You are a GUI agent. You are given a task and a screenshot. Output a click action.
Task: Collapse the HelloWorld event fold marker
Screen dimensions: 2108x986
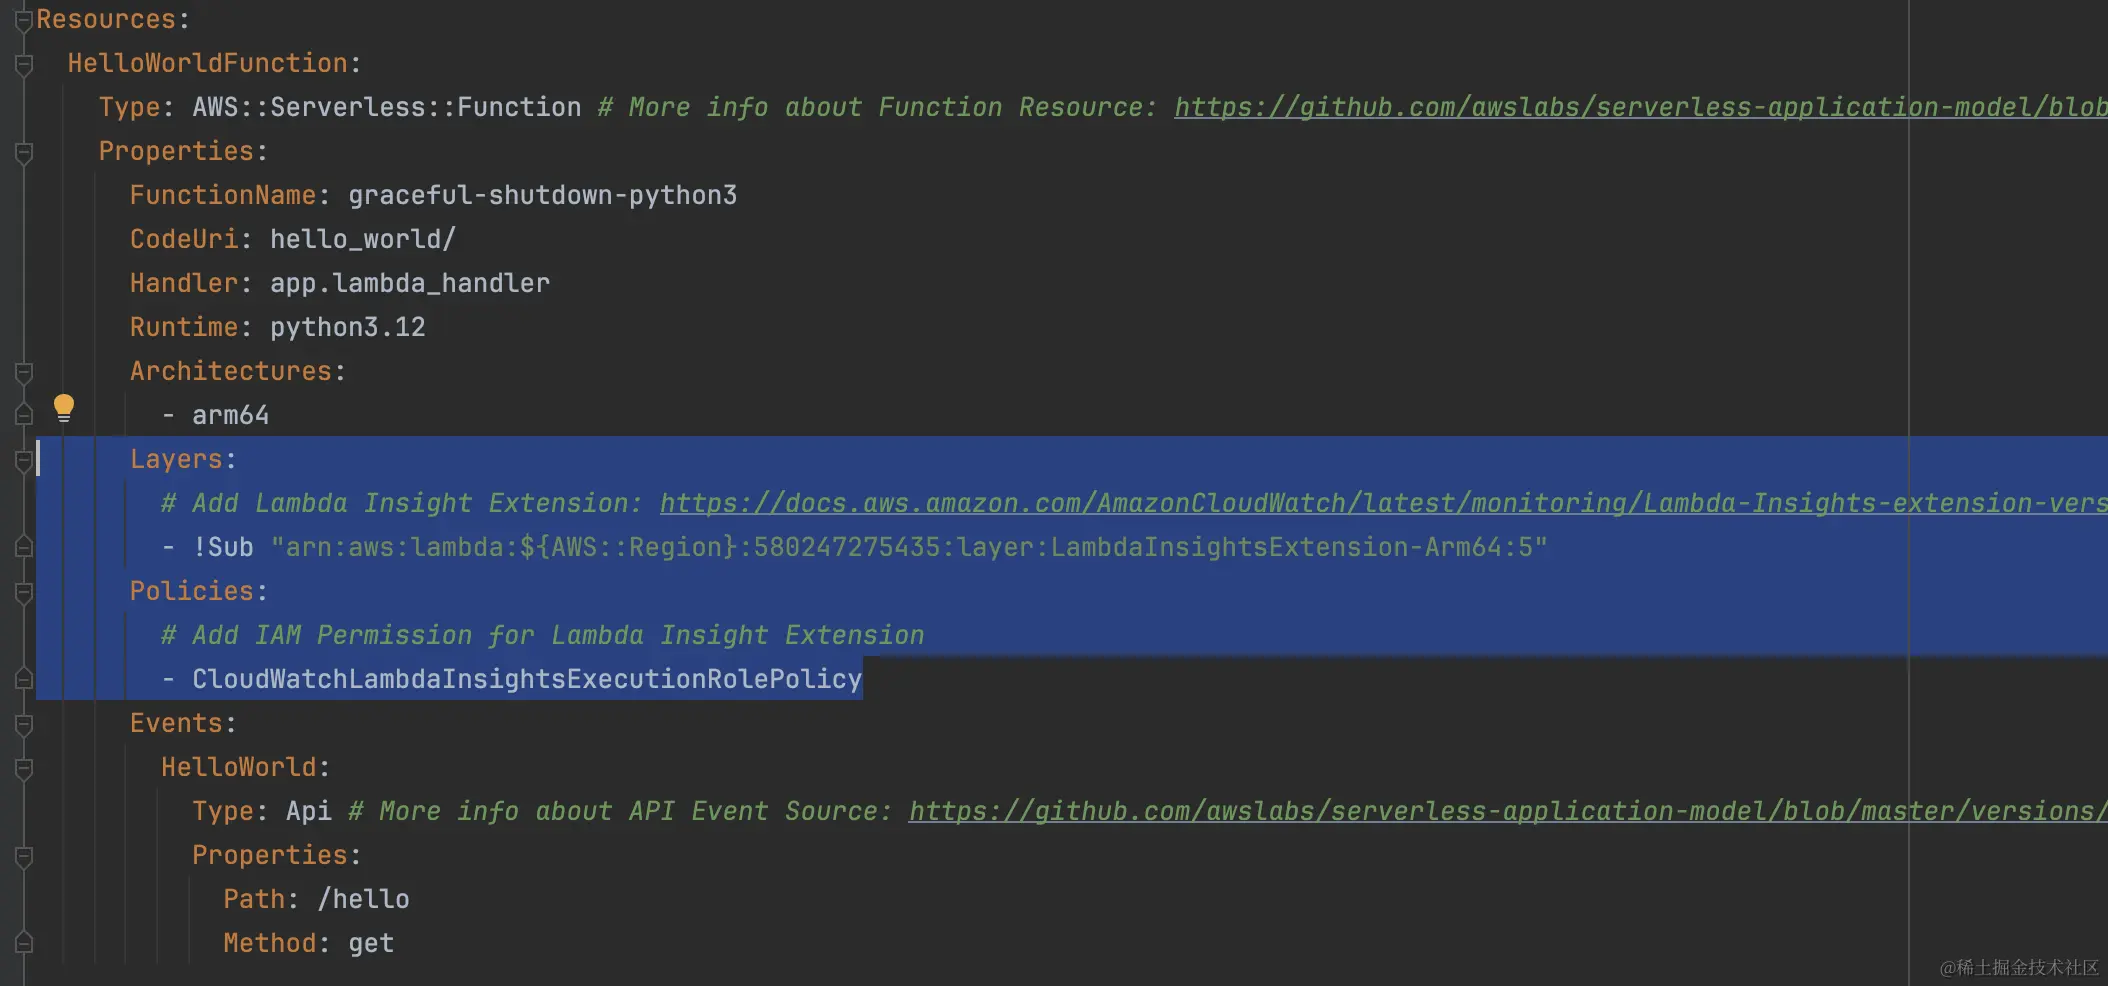[x=24, y=768]
